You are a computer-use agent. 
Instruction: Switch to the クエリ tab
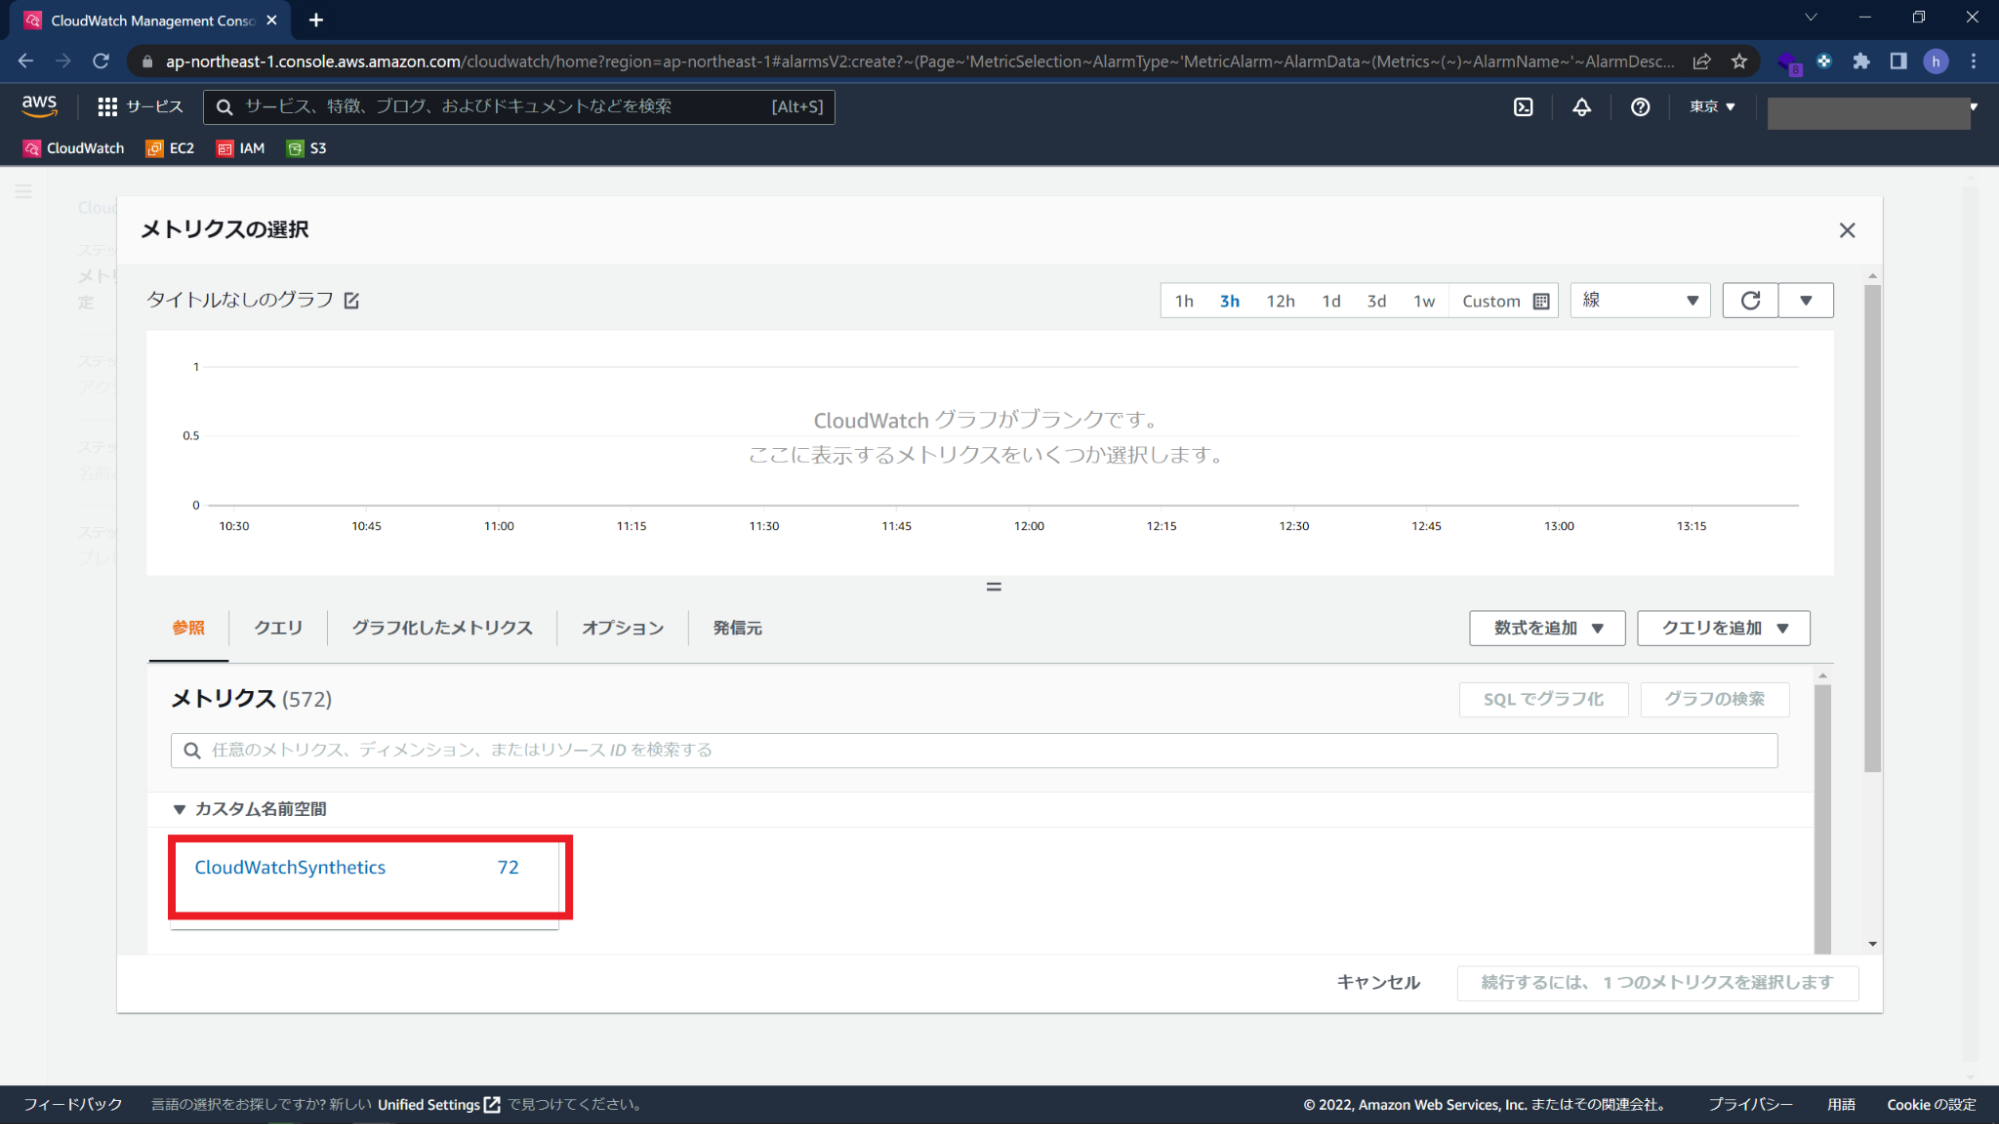coord(278,628)
